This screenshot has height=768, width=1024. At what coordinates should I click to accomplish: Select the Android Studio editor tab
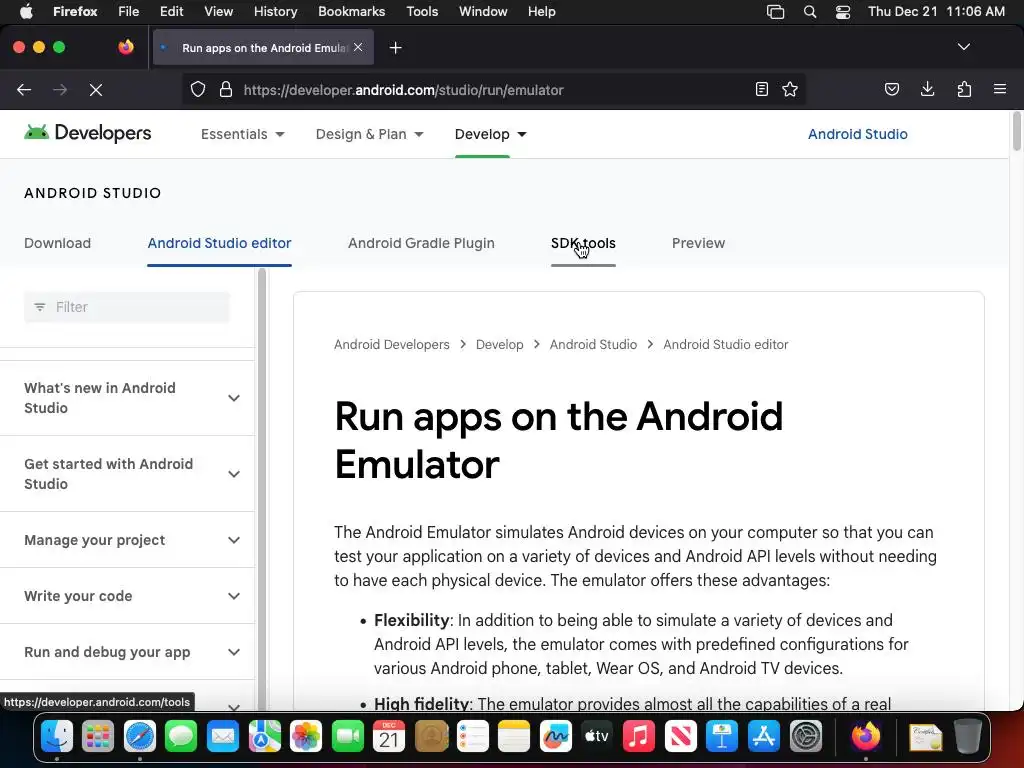click(x=219, y=243)
